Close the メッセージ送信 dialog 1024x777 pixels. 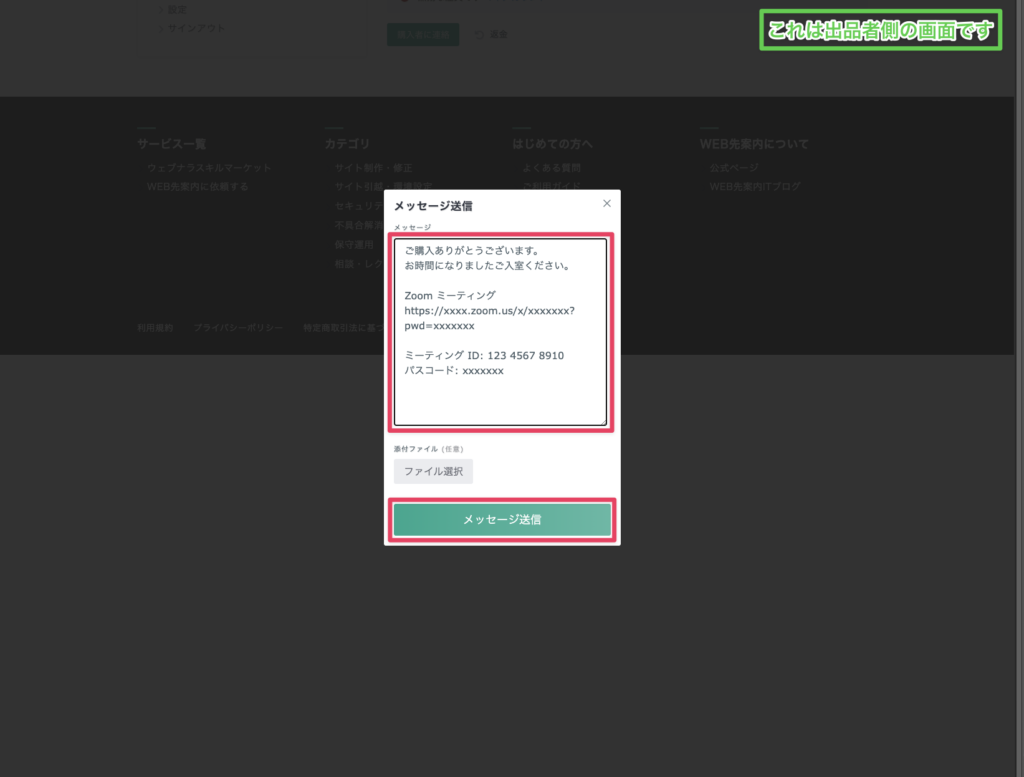(607, 204)
